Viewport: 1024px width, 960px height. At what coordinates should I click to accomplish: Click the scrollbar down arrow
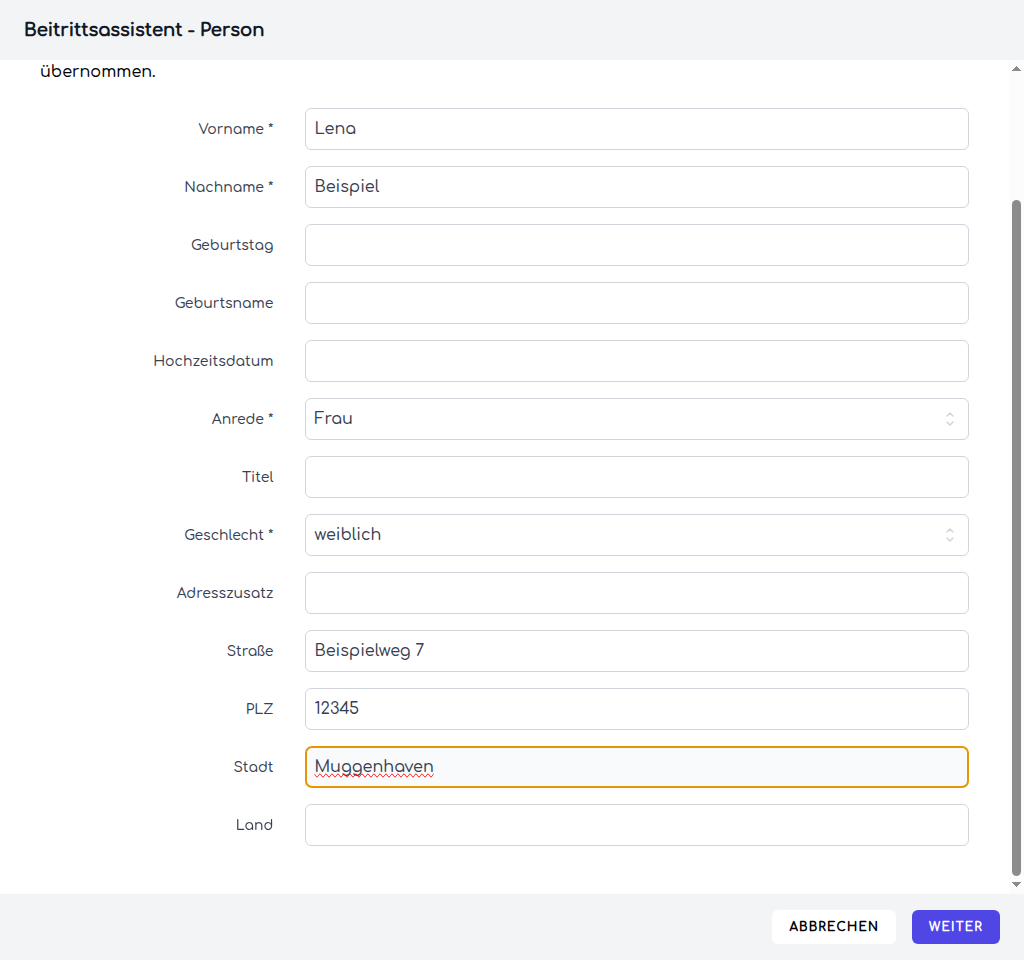(1016, 884)
